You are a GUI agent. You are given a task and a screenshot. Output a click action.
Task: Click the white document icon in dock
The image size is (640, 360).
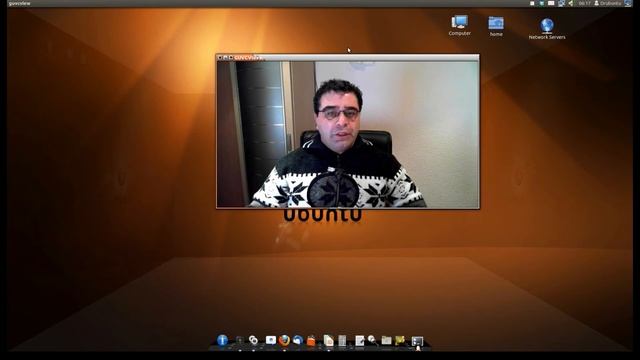(x=329, y=340)
